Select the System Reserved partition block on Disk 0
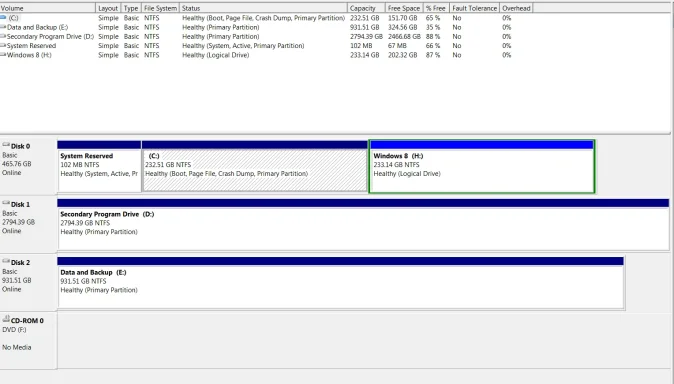 coord(99,166)
